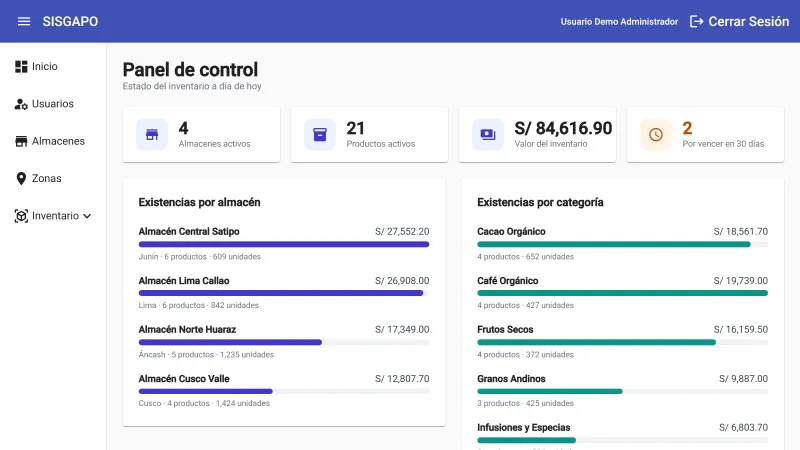Click Granos Andinos progress bar
Image resolution: width=800 pixels, height=450 pixels.
622,391
